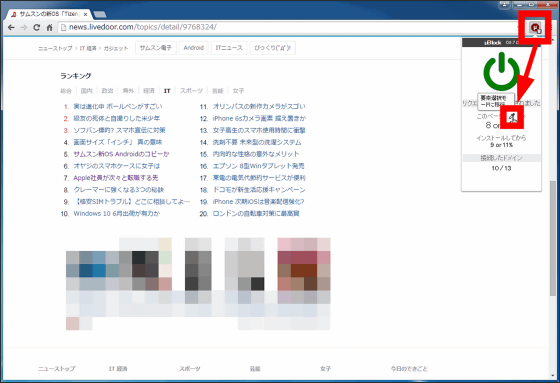Switch ranking to the 国内 tab
The image size is (560, 383).
(86, 91)
